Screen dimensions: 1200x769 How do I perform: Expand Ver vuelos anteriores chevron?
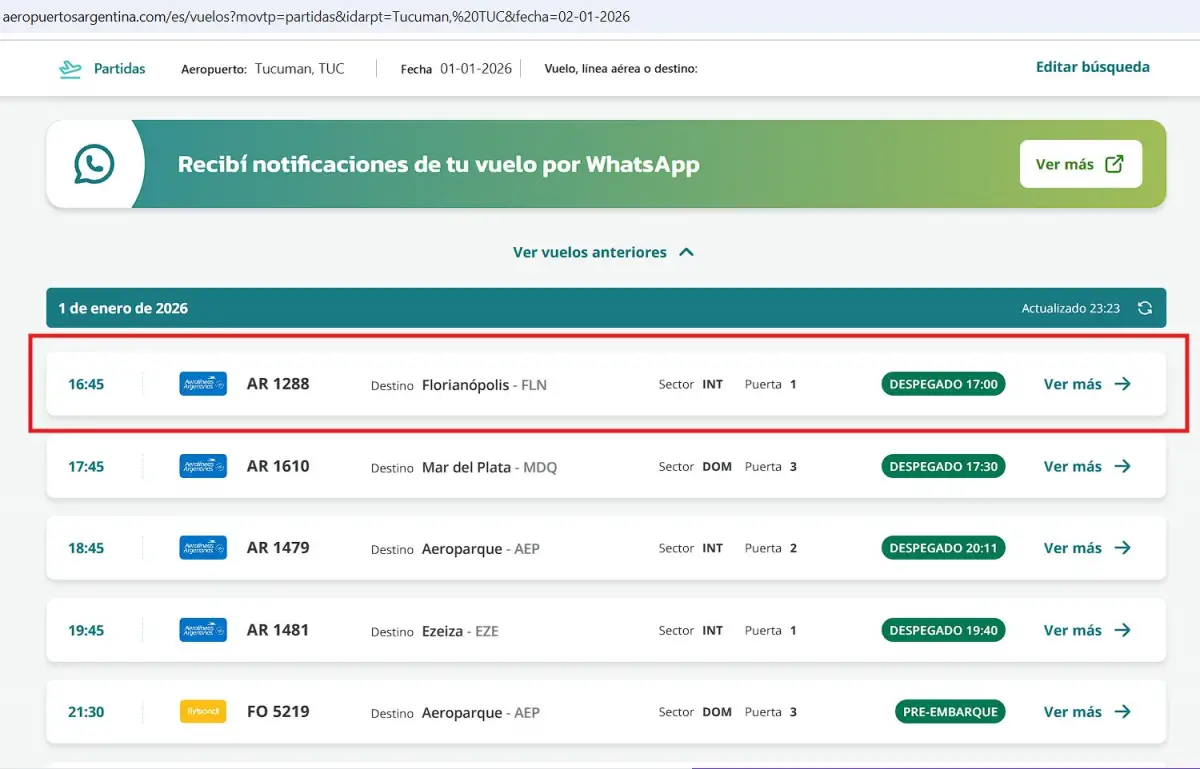pyautogui.click(x=686, y=252)
